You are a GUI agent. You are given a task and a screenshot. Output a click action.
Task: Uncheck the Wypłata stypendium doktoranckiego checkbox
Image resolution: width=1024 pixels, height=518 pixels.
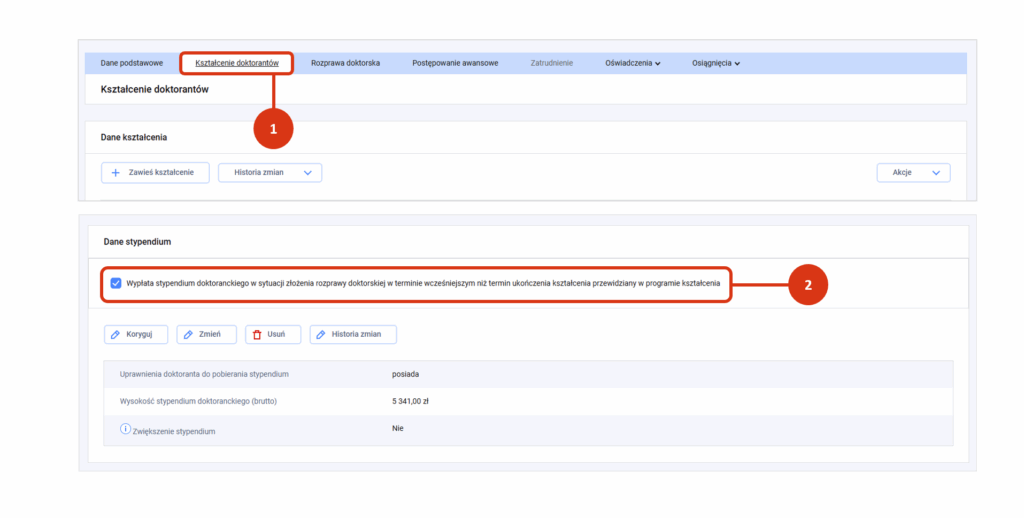pyautogui.click(x=116, y=283)
